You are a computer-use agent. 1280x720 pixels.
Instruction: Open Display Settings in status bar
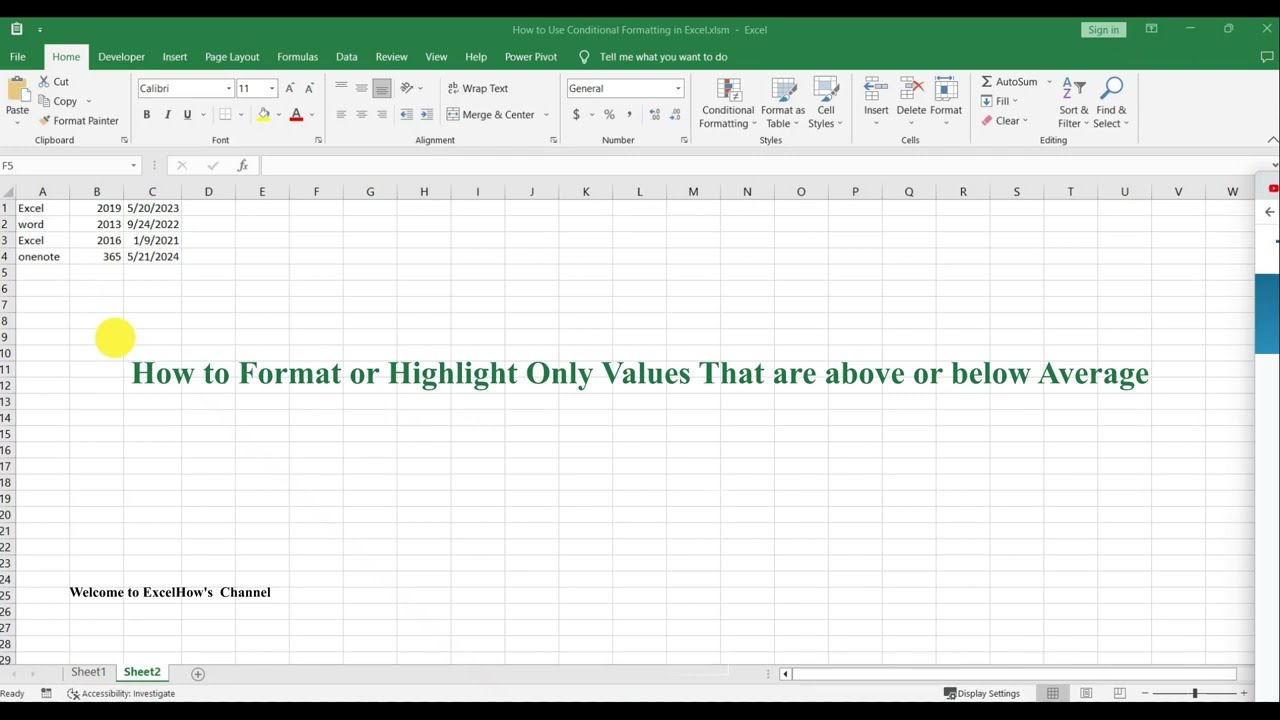click(982, 694)
